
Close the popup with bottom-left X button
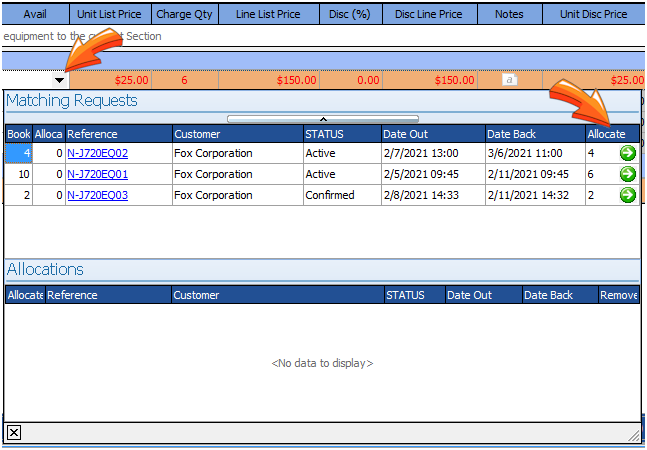click(14, 432)
